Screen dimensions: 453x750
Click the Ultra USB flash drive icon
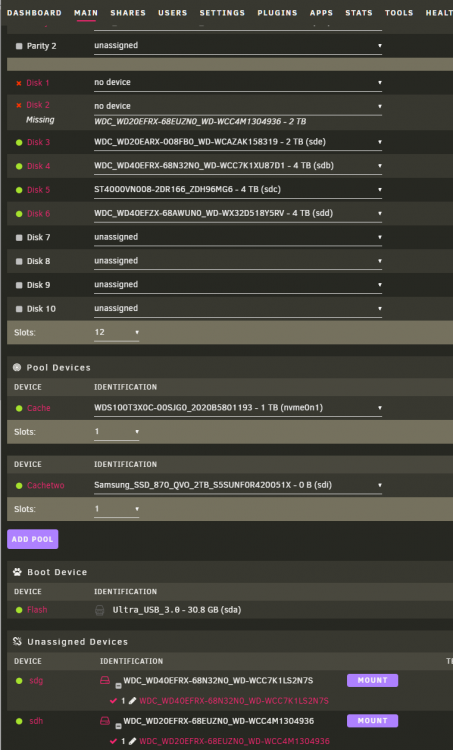click(x=99, y=610)
